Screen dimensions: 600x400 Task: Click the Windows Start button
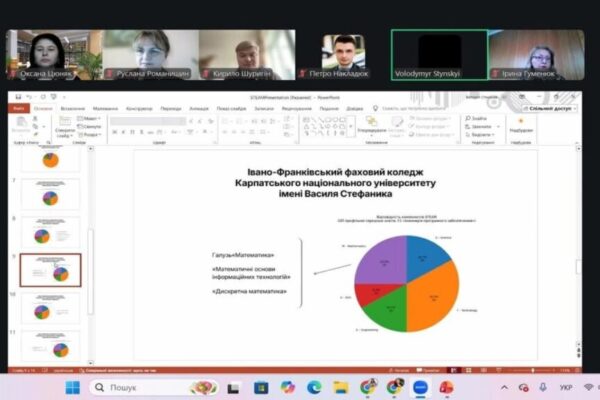pos(72,387)
